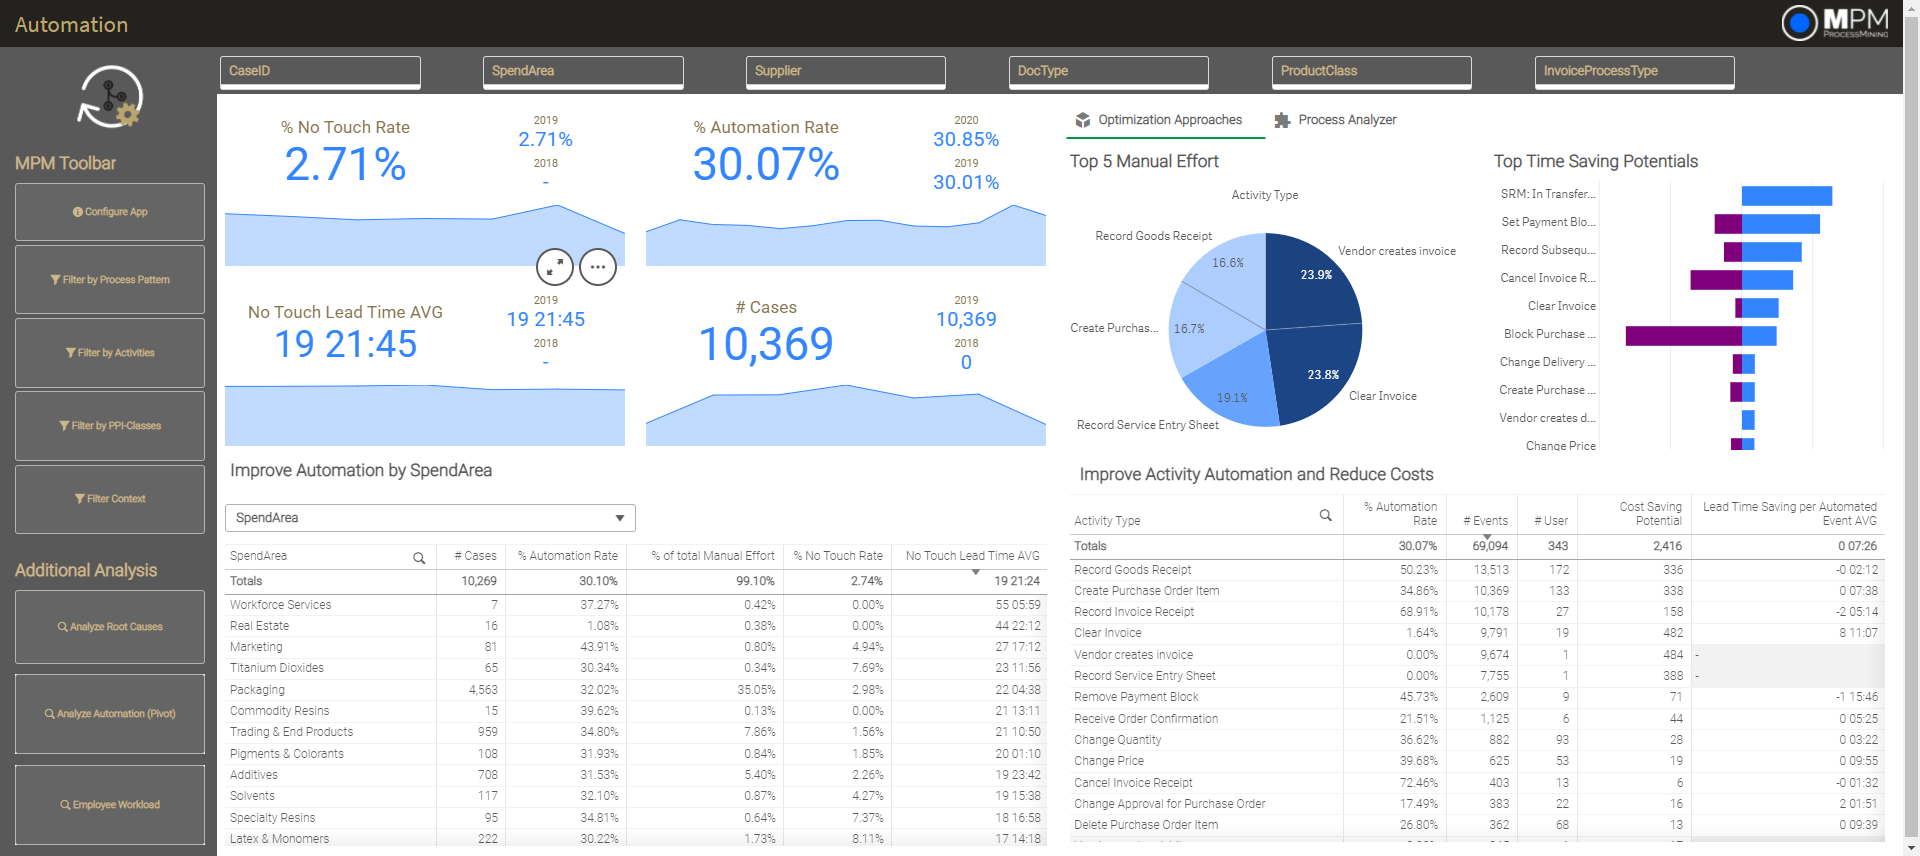Select the Specialty Resins row
1920x856 pixels.
pos(635,818)
